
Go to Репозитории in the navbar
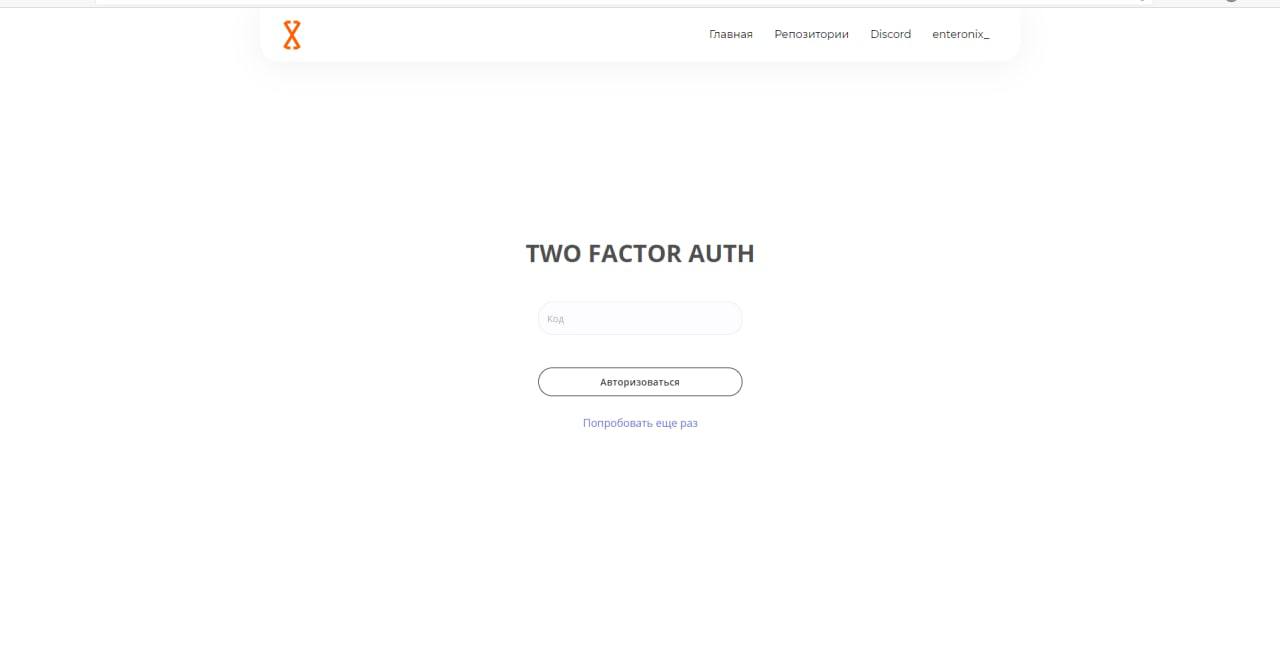[x=811, y=34]
